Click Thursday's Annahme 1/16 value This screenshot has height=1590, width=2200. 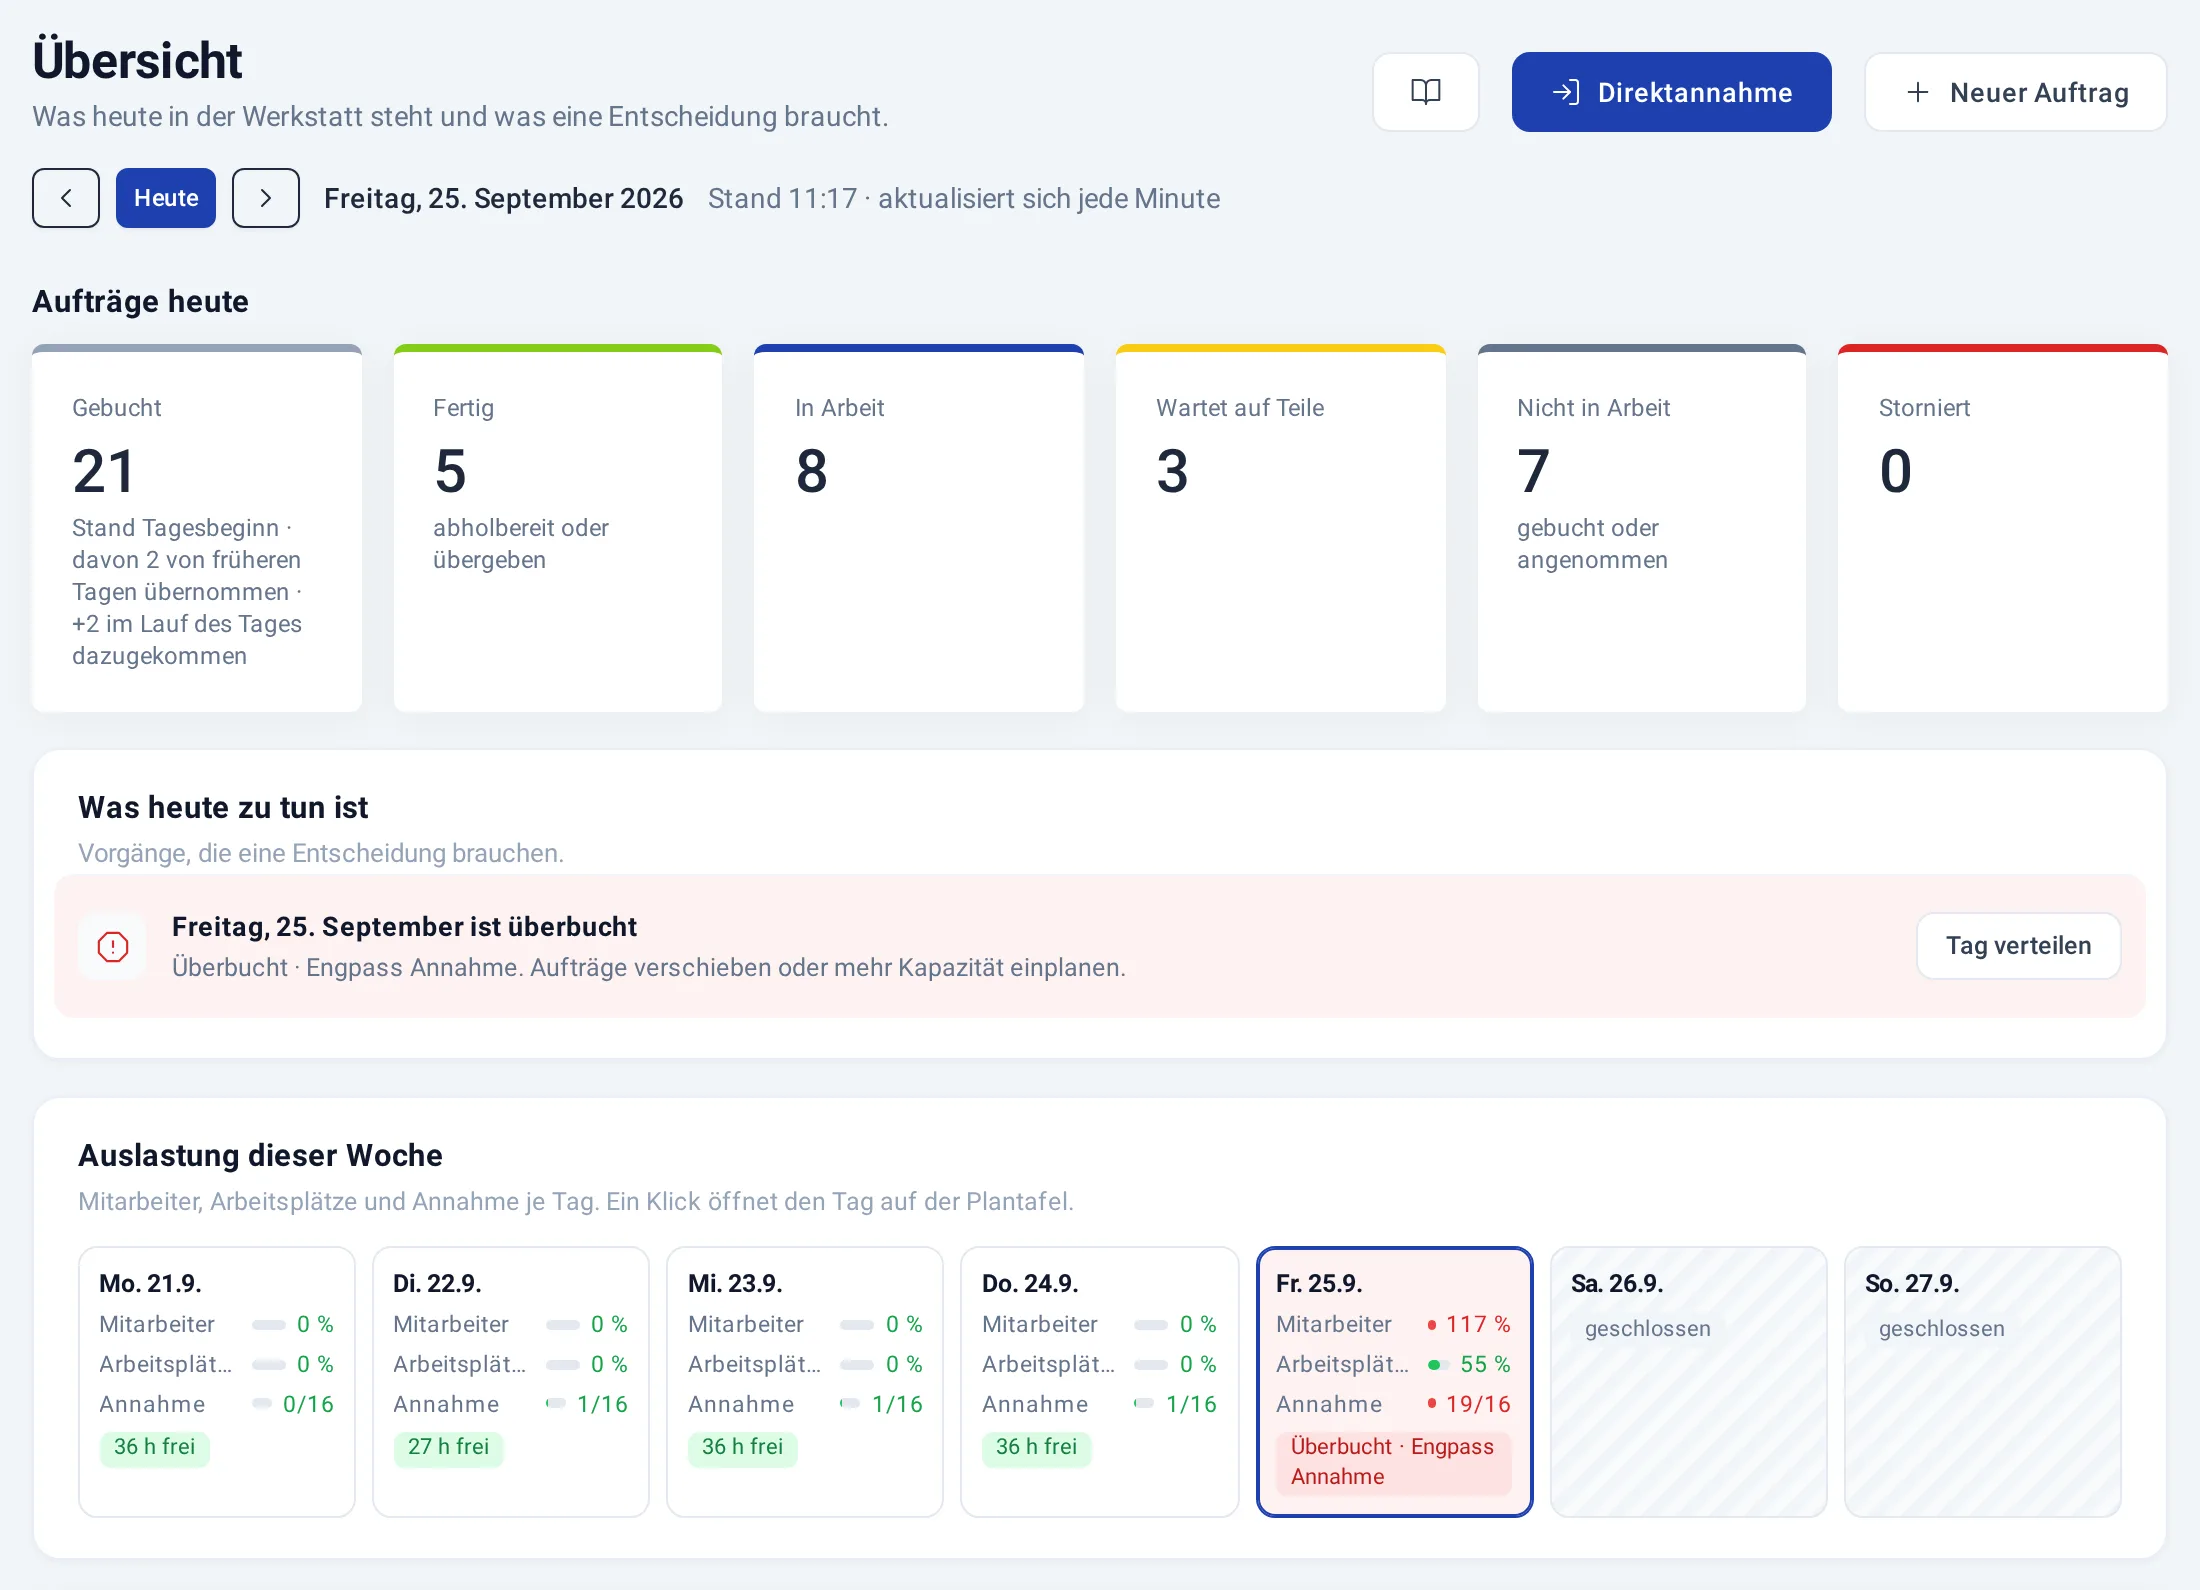click(1191, 1404)
